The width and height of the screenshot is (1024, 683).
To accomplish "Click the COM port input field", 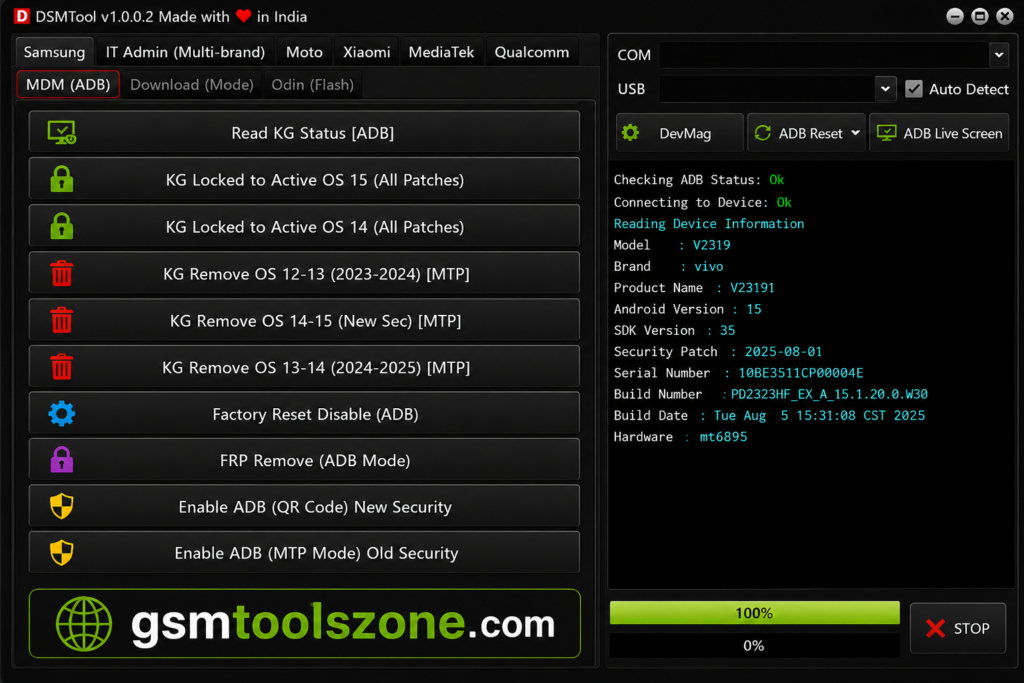I will tap(824, 55).
